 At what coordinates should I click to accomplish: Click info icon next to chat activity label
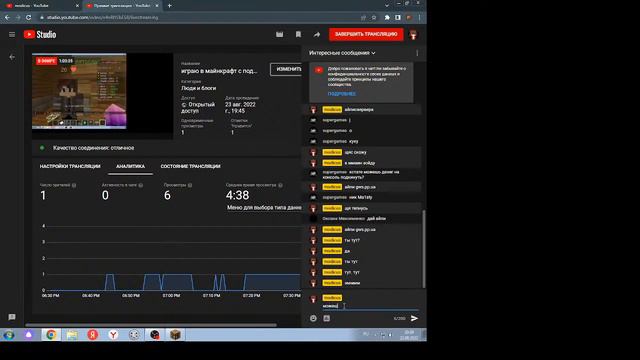[140, 185]
